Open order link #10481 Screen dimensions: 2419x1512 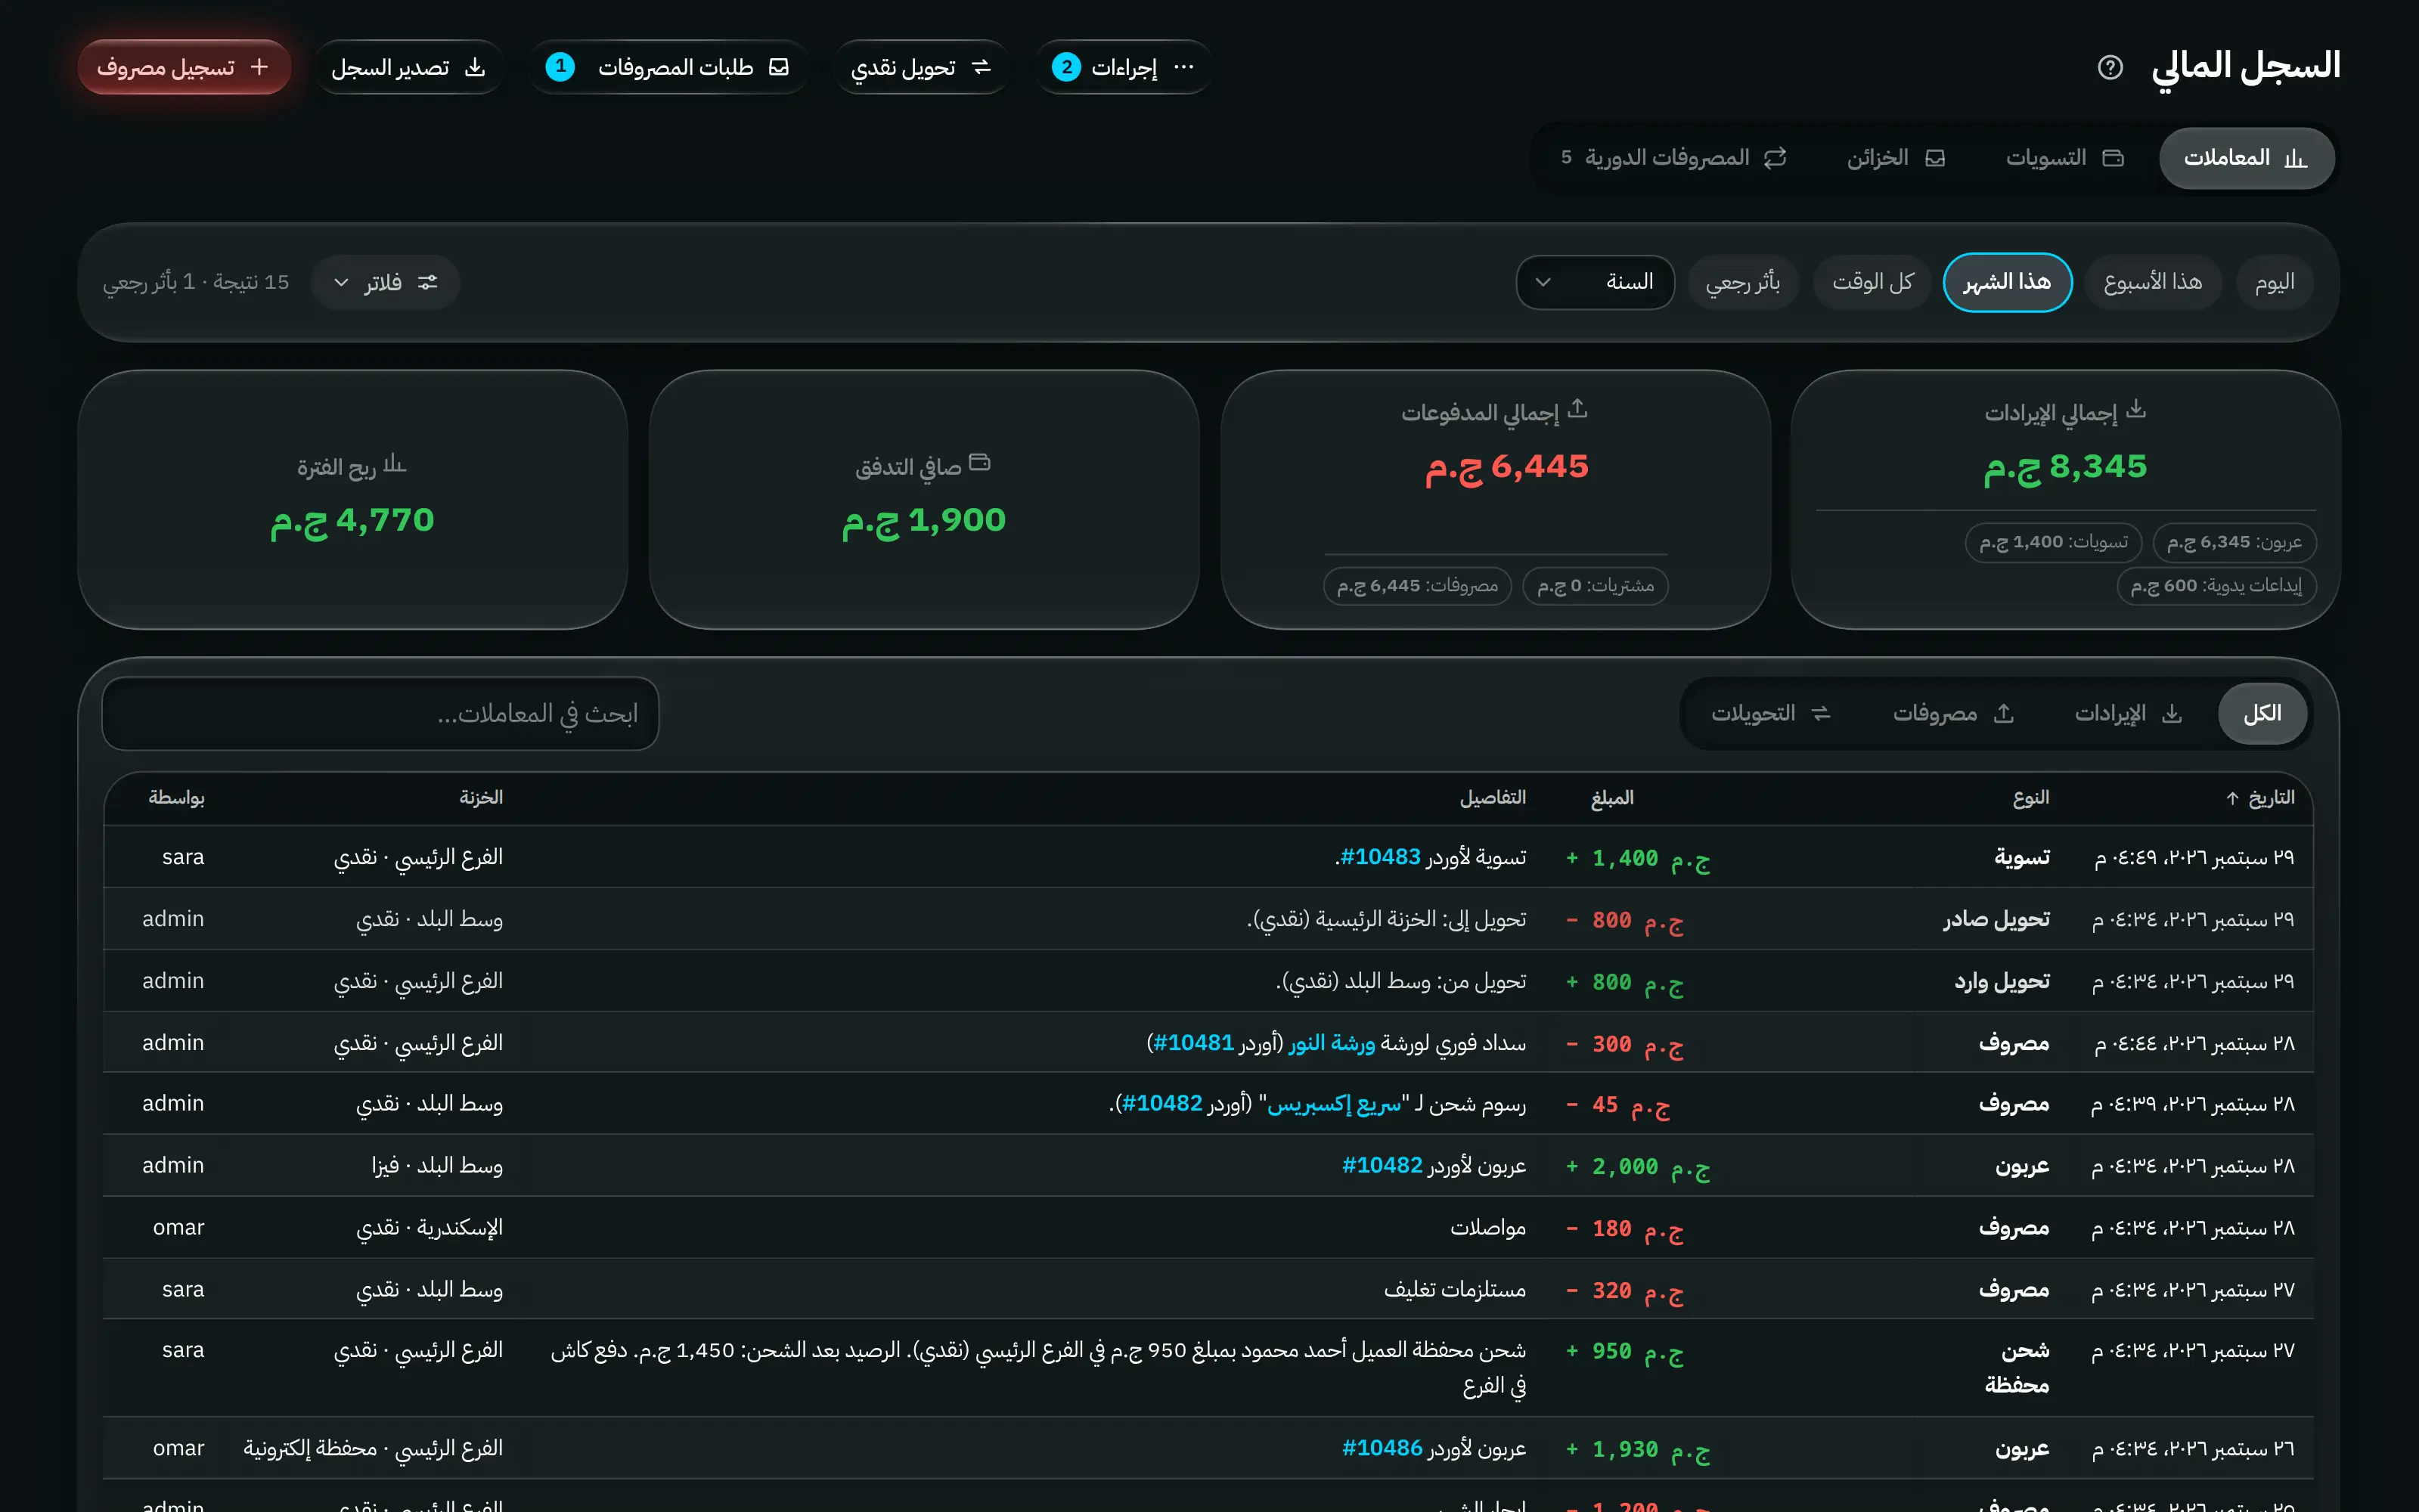[x=1194, y=1043]
